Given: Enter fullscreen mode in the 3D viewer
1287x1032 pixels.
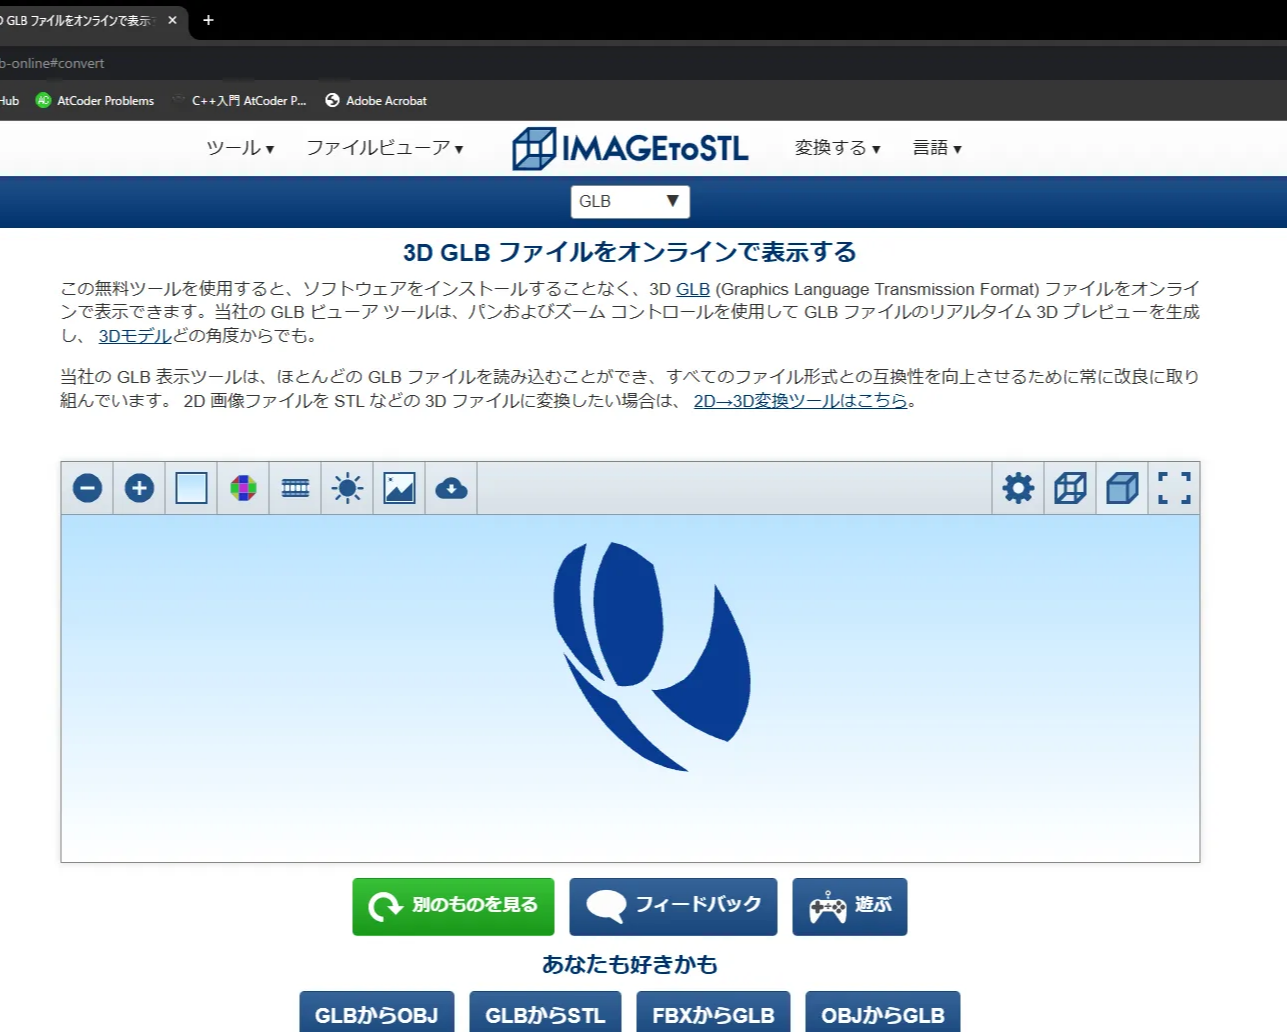Looking at the screenshot, I should coord(1172,488).
